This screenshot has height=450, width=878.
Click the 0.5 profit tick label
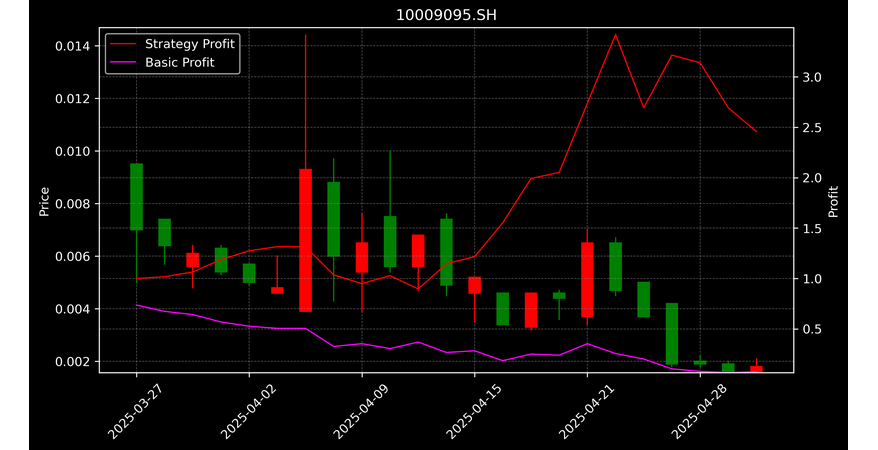(x=811, y=329)
